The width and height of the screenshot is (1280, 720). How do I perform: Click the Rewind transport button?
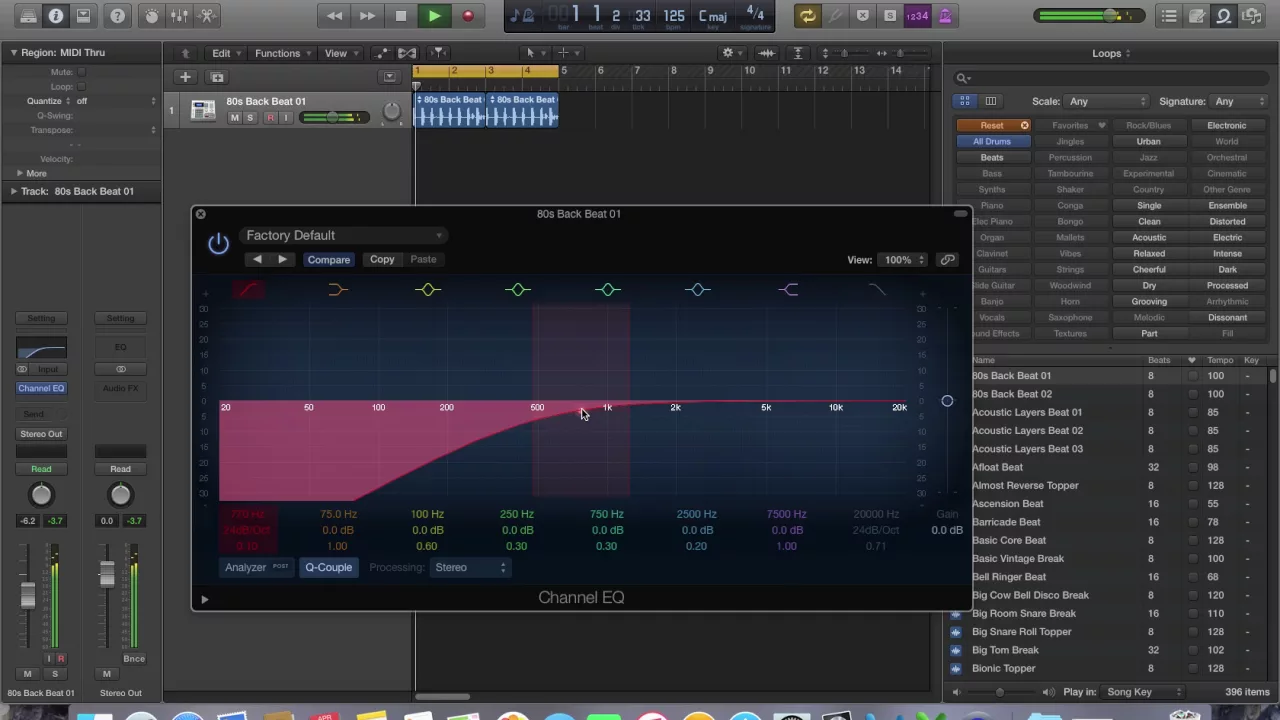[335, 16]
